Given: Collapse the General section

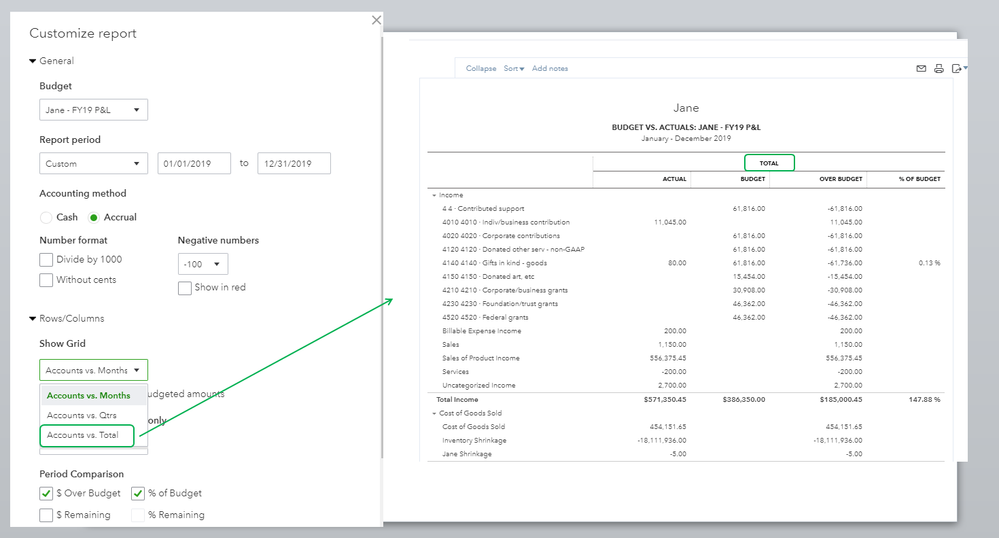Looking at the screenshot, I should pos(32,61).
